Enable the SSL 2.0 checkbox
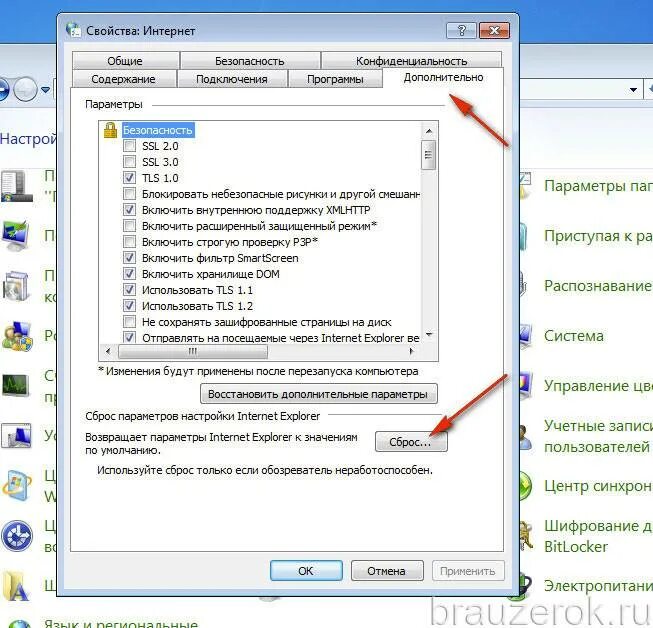 (x=130, y=146)
